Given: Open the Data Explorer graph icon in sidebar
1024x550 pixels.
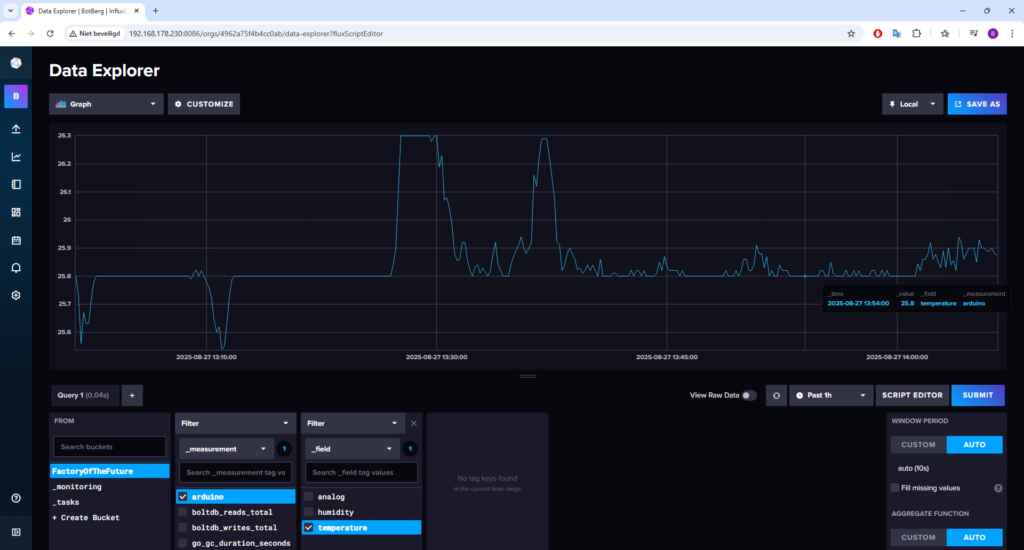Looking at the screenshot, I should coord(16,157).
